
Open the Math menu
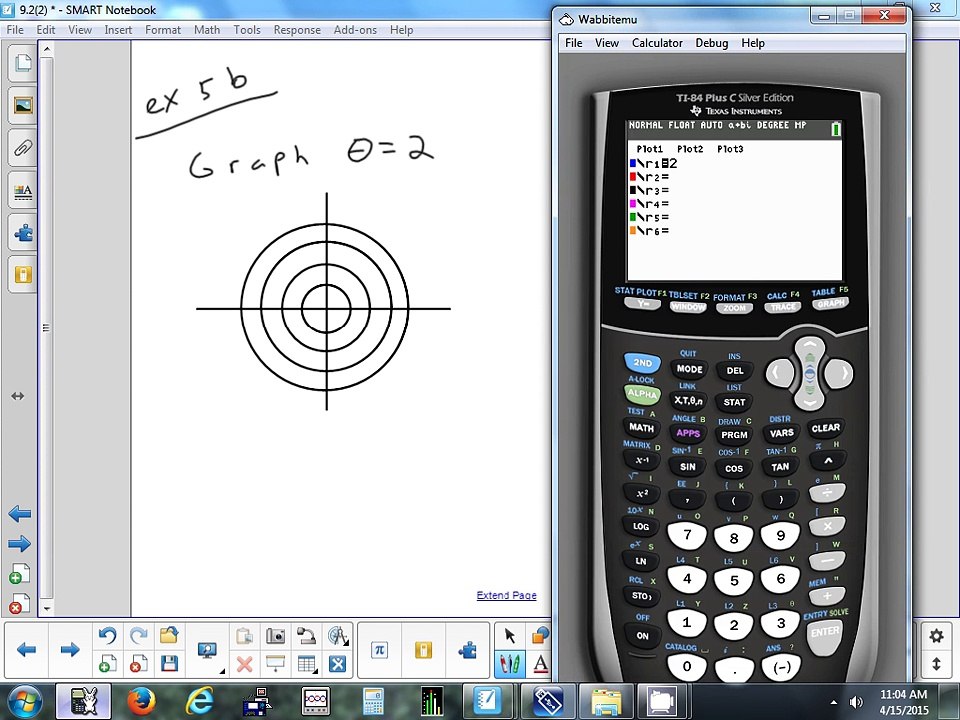pyautogui.click(x=207, y=29)
